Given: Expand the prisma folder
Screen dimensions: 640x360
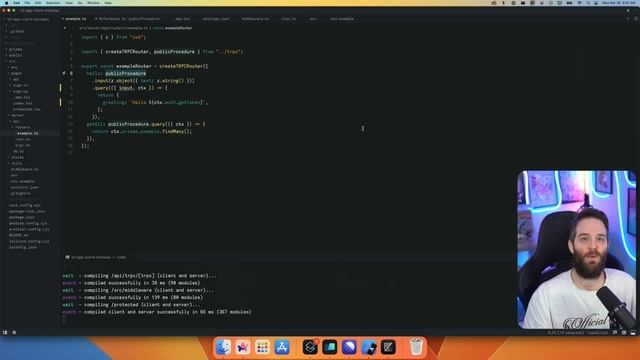Looking at the screenshot, I should click(x=16, y=49).
